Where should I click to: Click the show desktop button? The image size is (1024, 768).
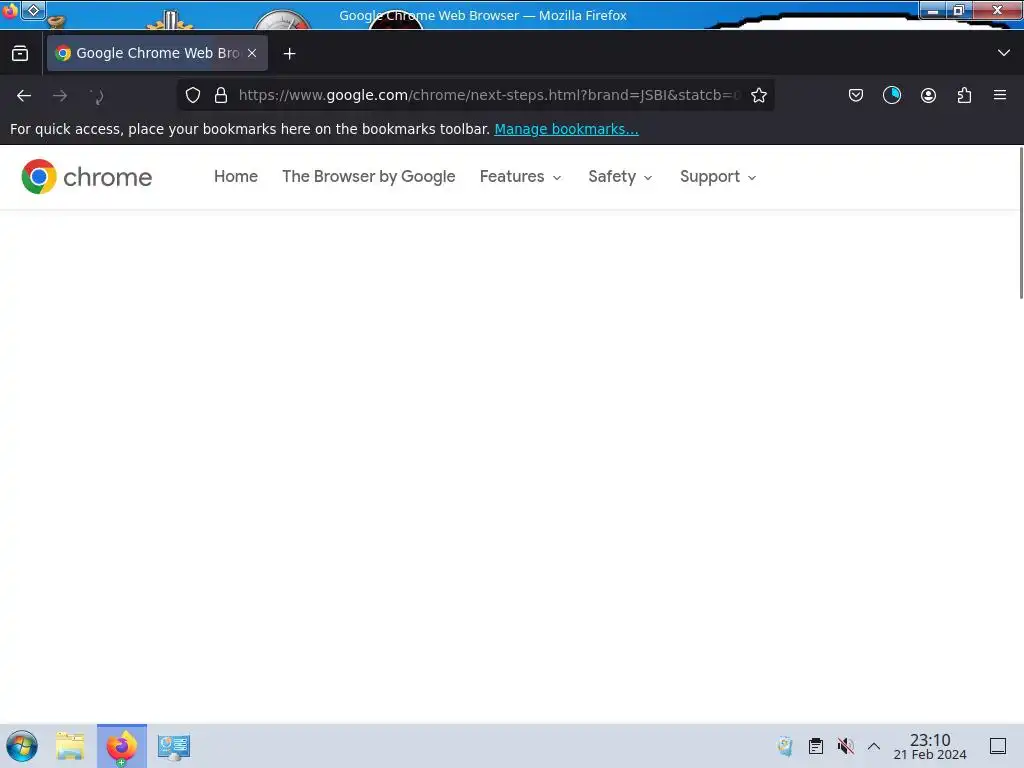click(x=998, y=746)
